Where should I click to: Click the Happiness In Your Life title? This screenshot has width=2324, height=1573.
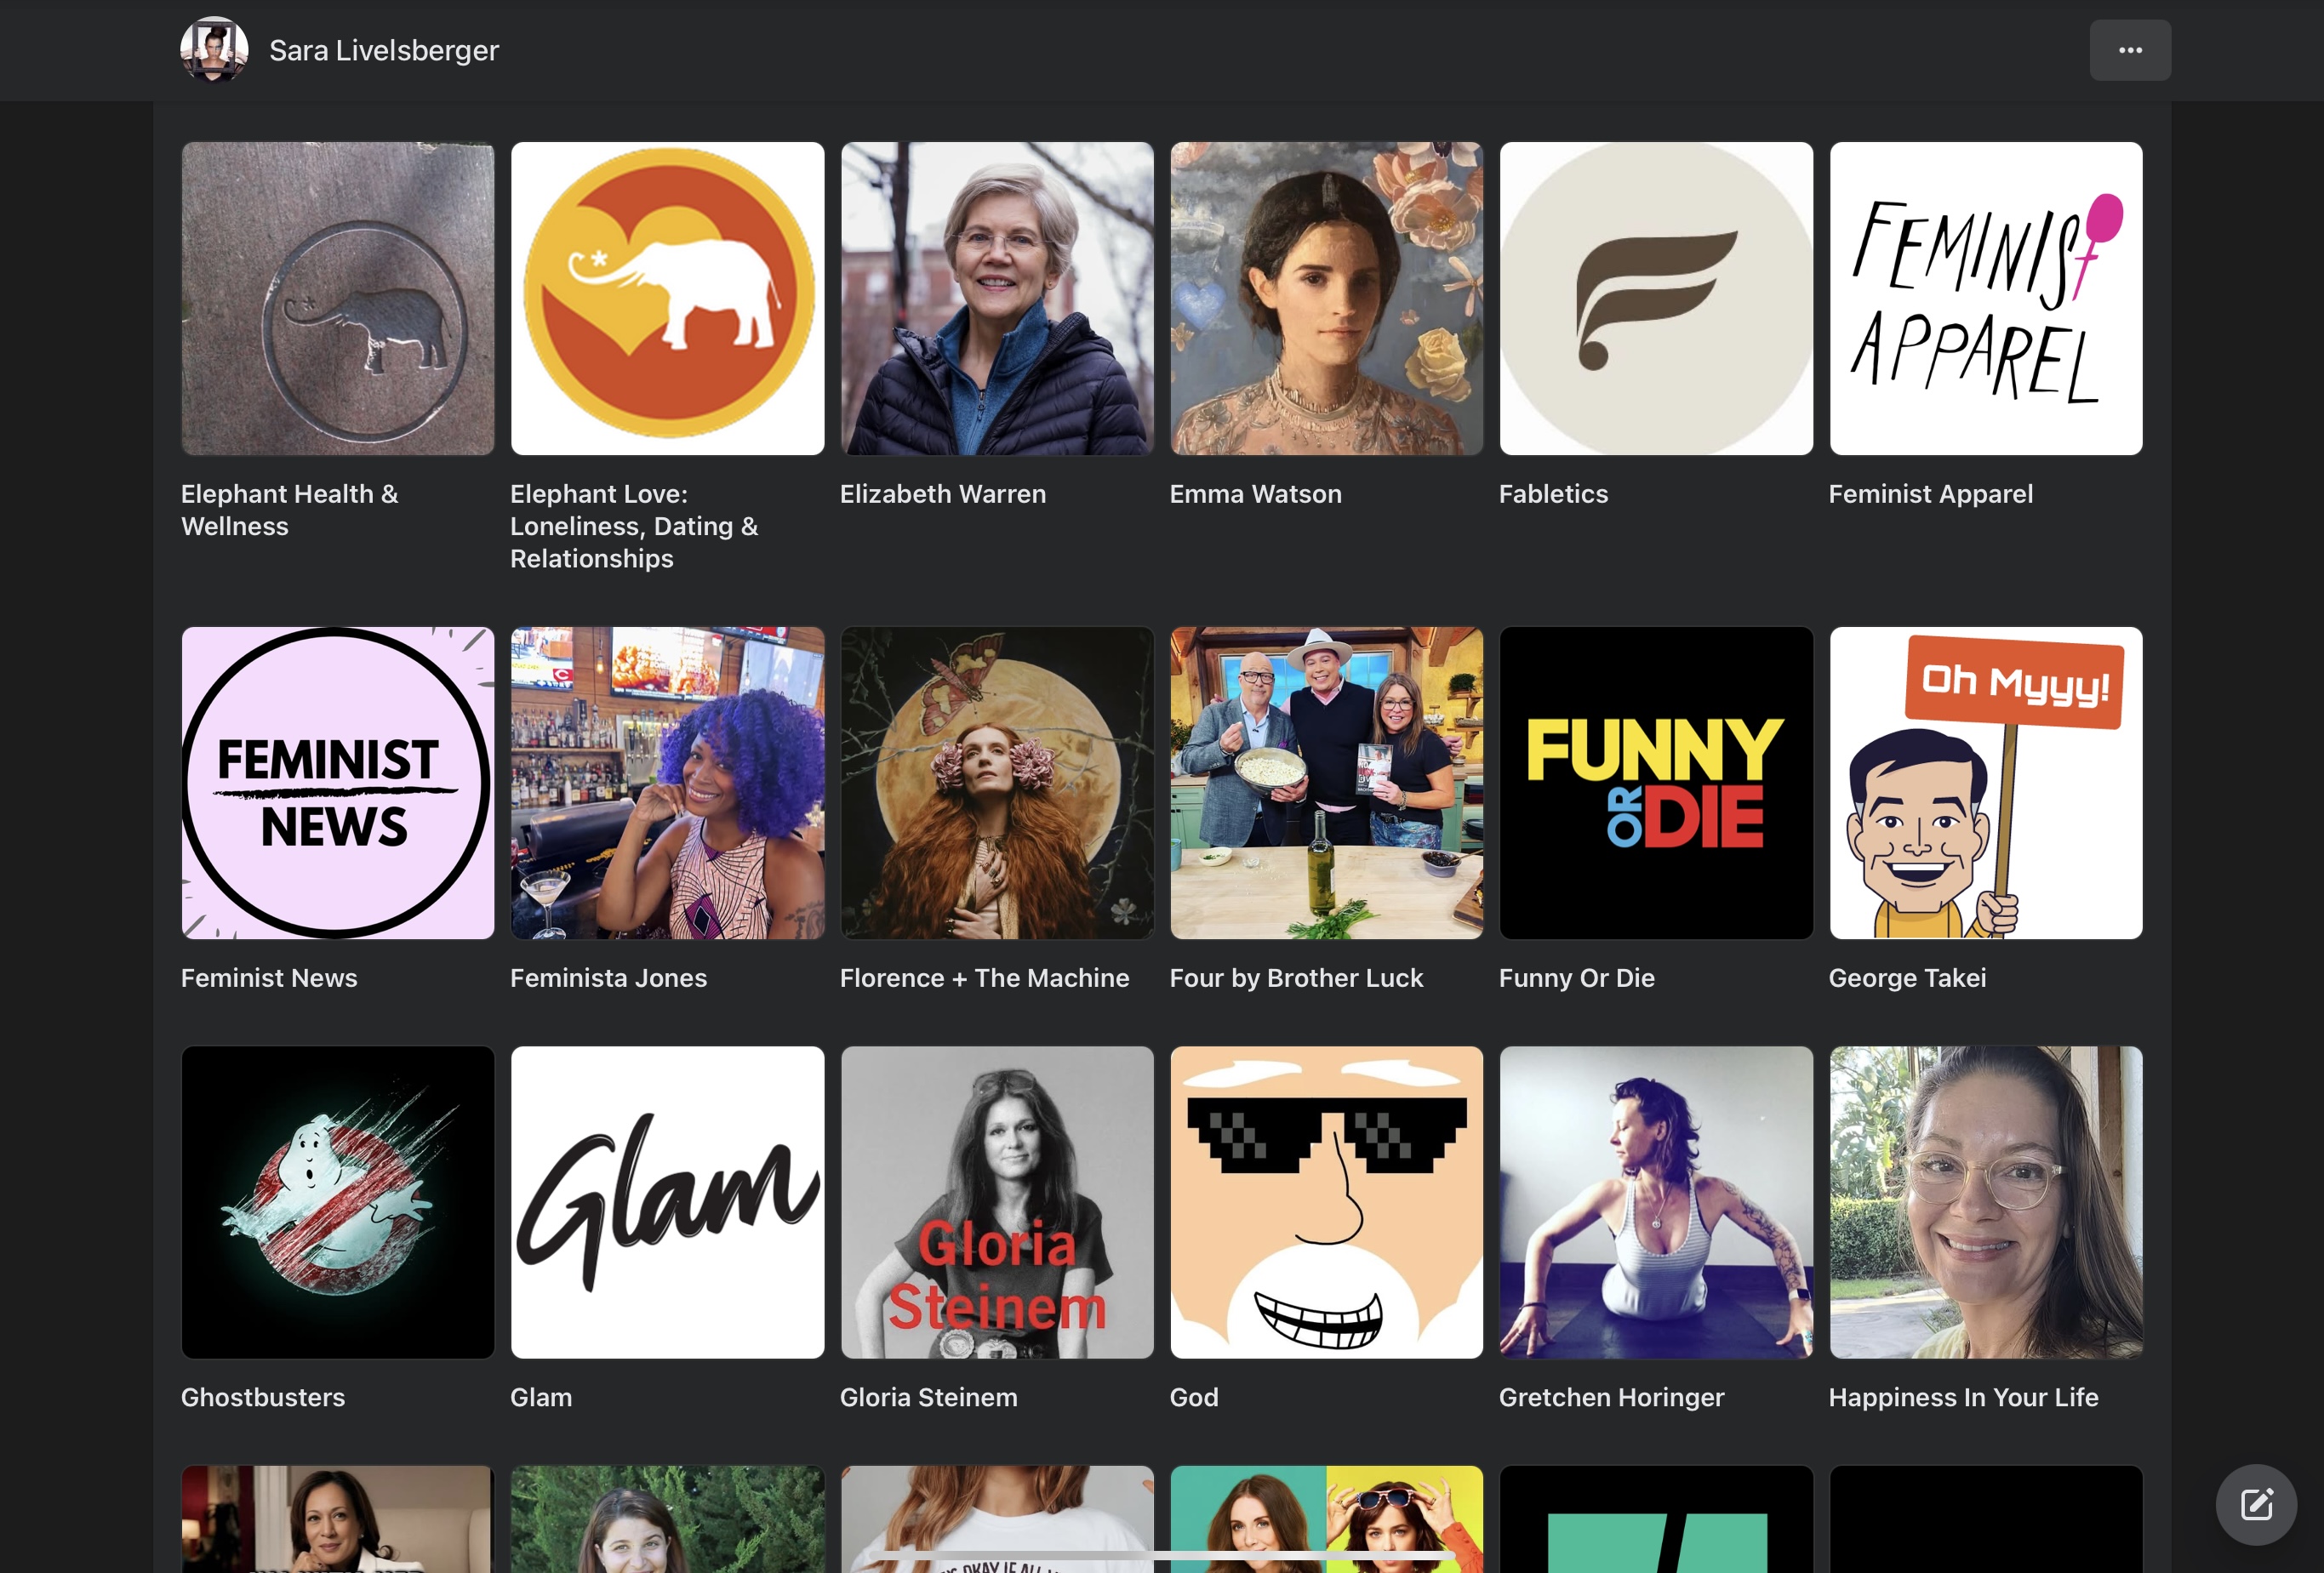[1963, 1397]
